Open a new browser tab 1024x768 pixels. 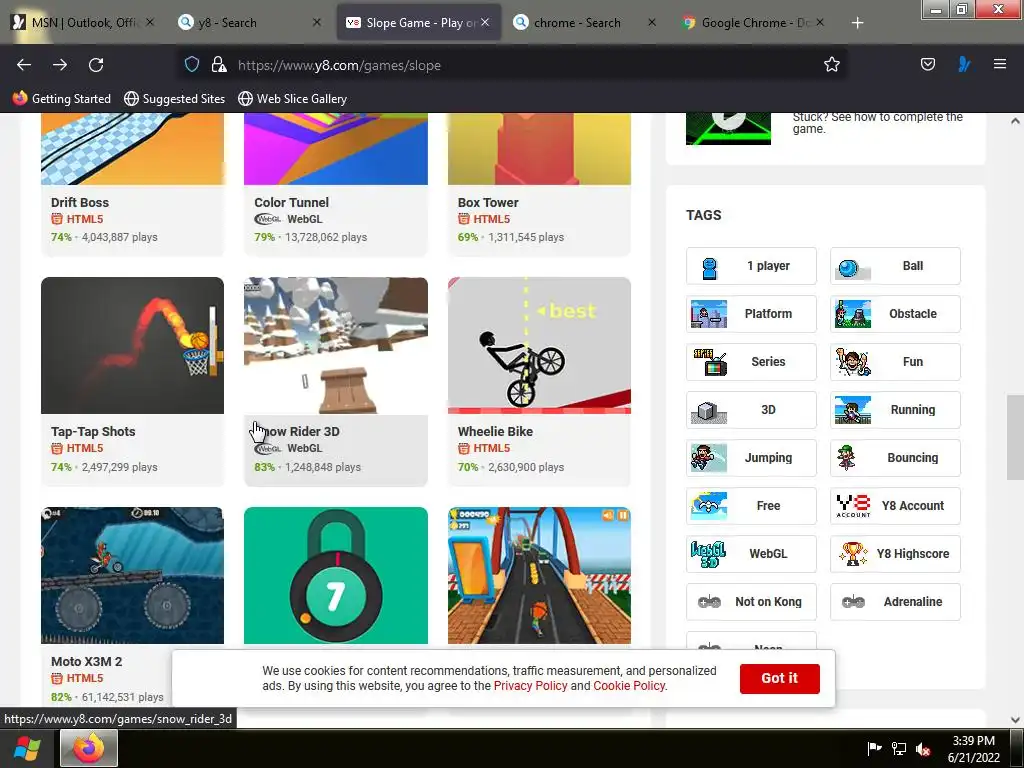(x=857, y=23)
